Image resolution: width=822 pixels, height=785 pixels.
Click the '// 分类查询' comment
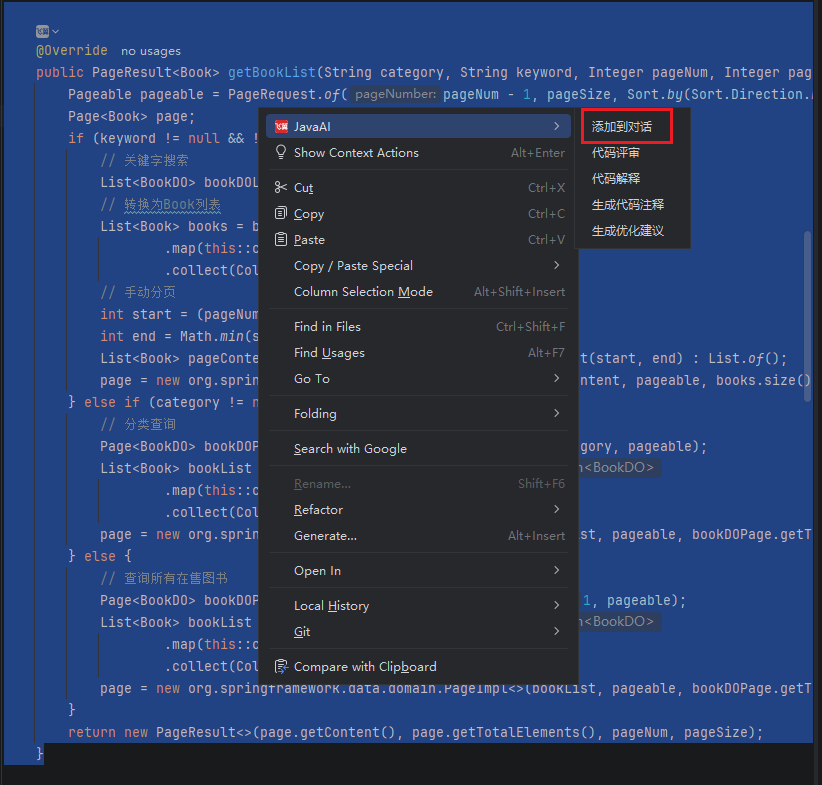138,424
